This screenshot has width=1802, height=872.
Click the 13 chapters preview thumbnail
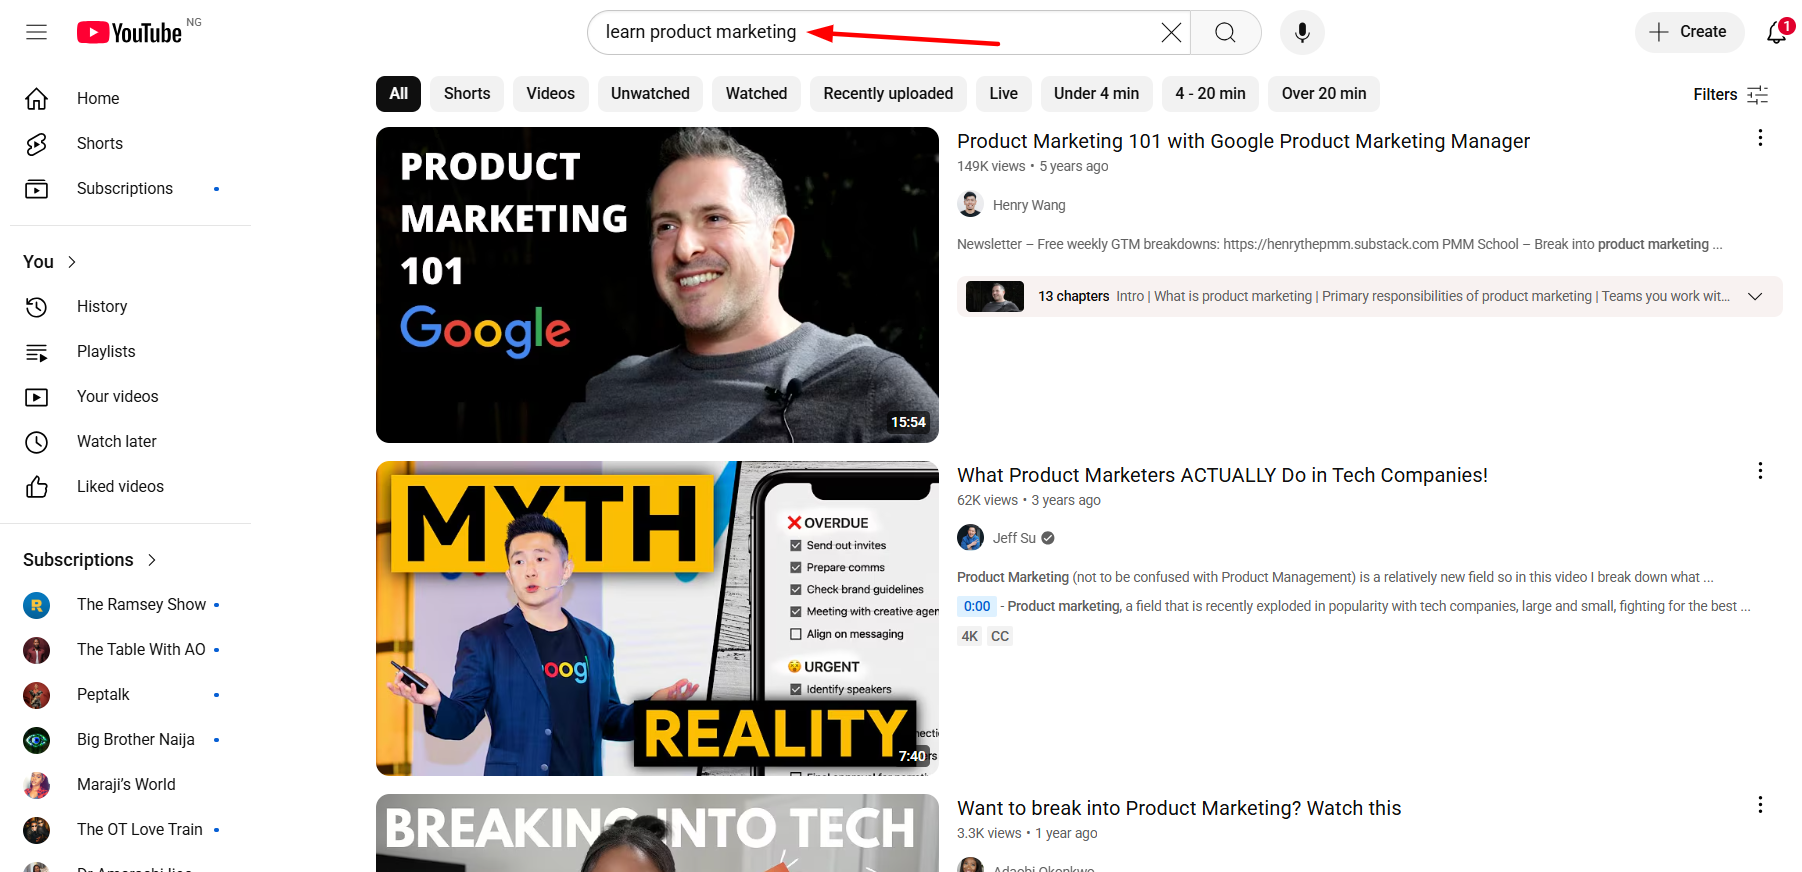click(995, 297)
